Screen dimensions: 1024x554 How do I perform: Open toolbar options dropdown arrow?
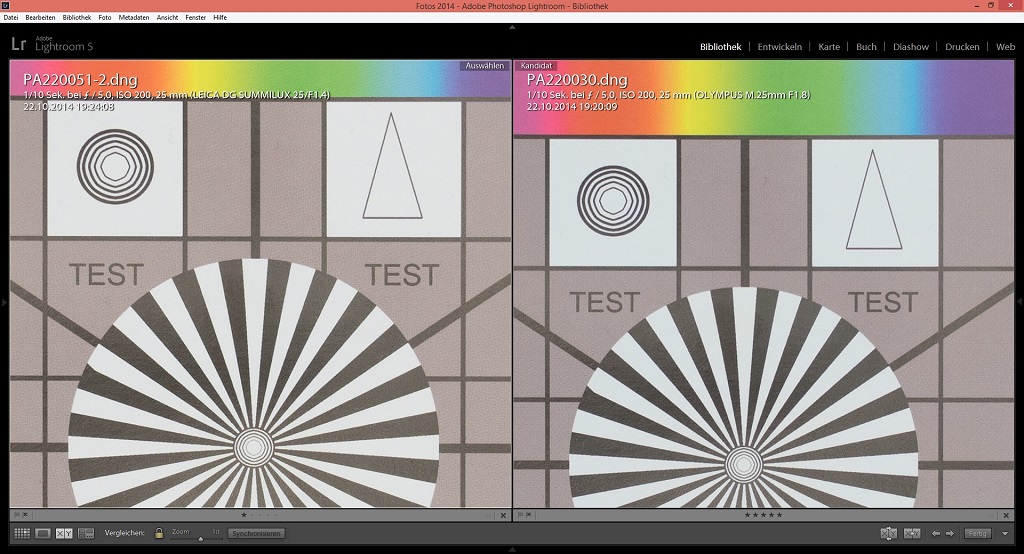[1005, 534]
